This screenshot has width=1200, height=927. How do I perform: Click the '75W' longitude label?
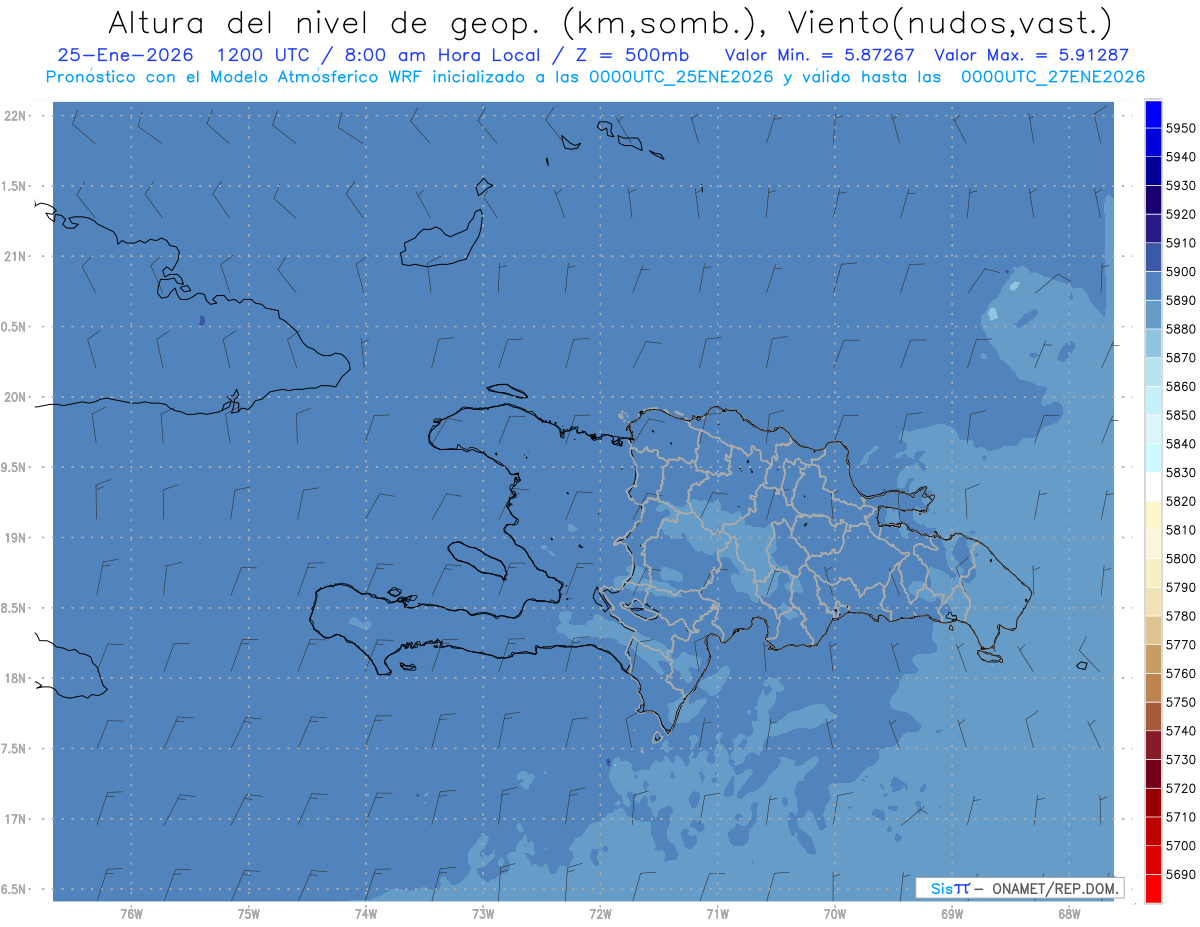click(248, 913)
